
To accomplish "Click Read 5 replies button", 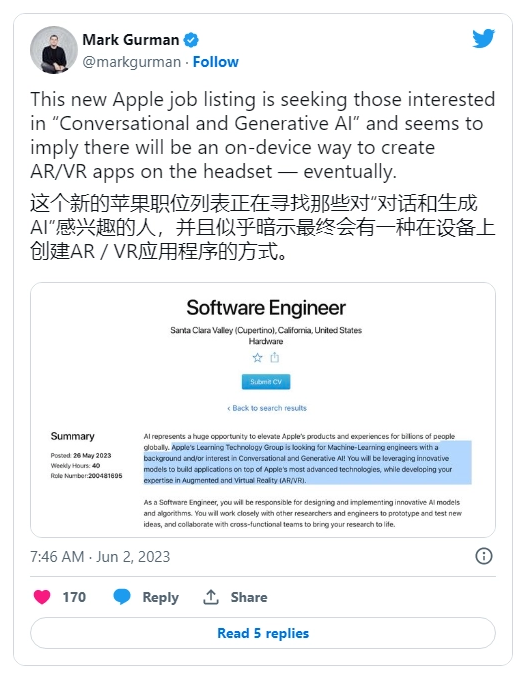I will (x=263, y=633).
